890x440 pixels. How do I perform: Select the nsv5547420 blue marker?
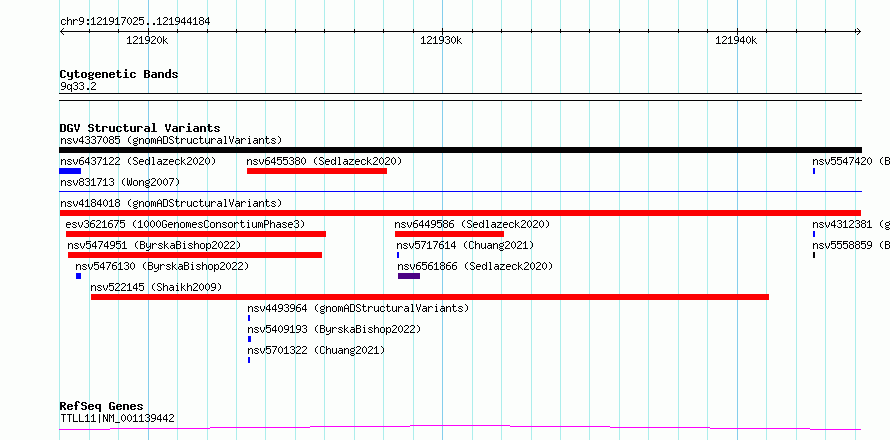(x=814, y=171)
